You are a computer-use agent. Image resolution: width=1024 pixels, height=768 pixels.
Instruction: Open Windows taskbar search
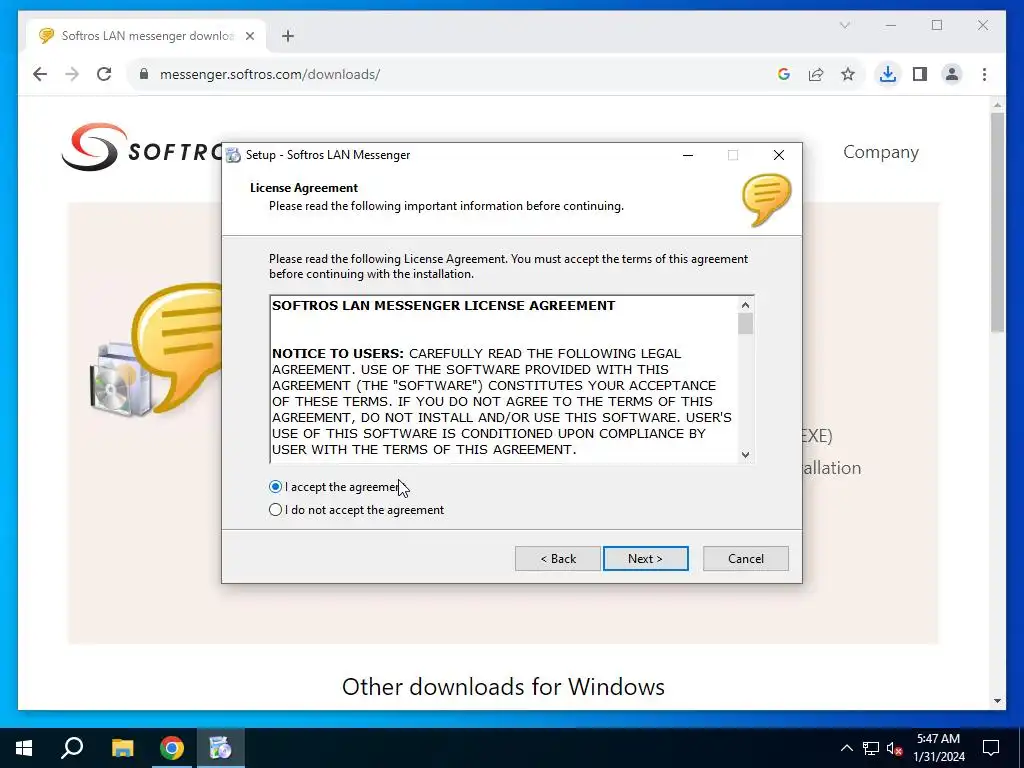pyautogui.click(x=72, y=748)
